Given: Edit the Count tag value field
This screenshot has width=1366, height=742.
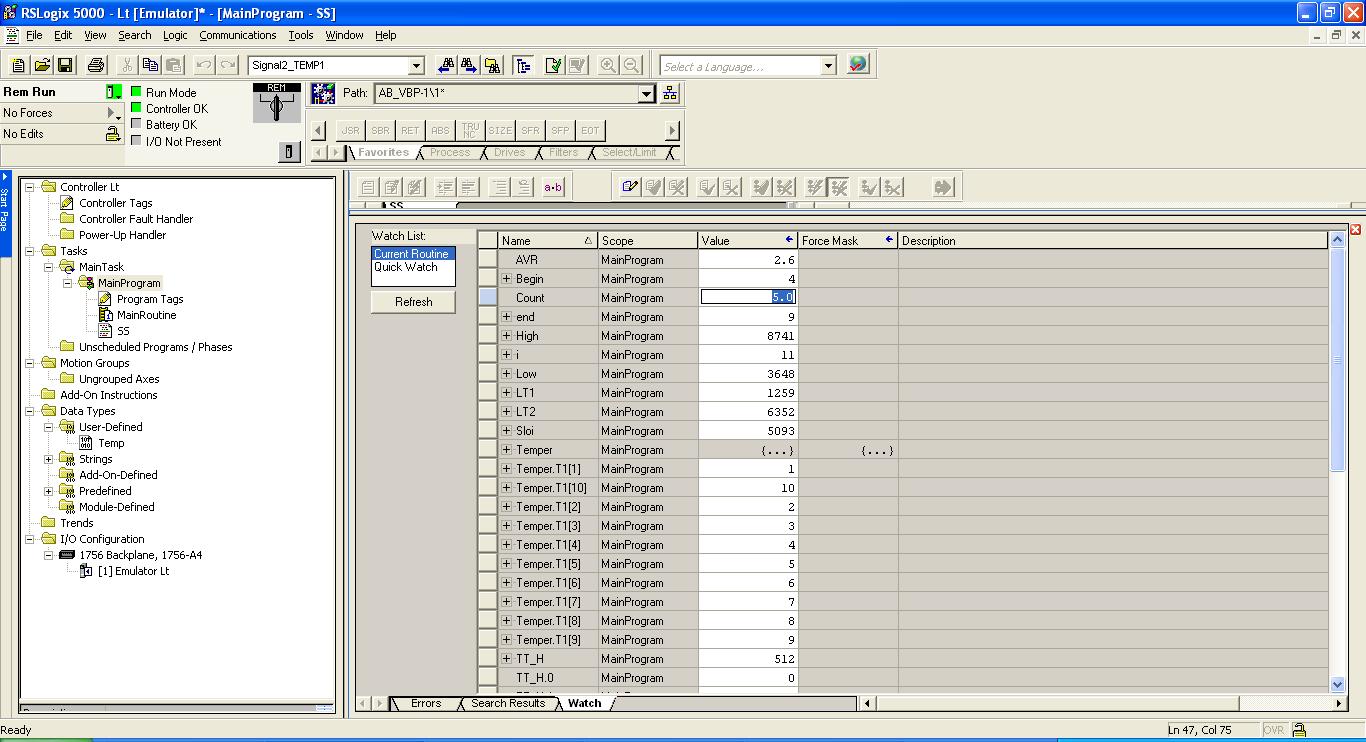Looking at the screenshot, I should coord(748,298).
